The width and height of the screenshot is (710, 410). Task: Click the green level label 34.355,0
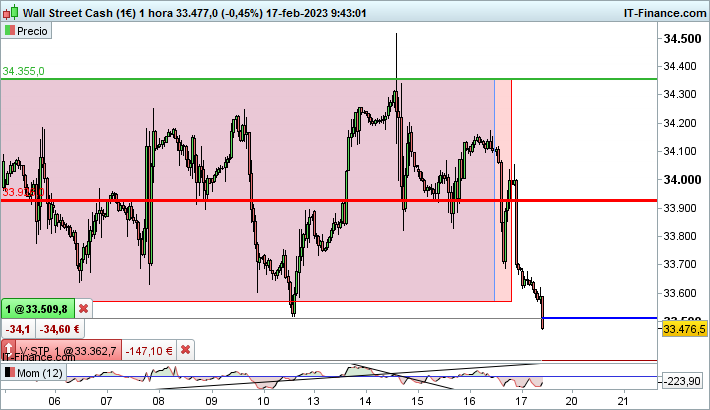point(24,71)
